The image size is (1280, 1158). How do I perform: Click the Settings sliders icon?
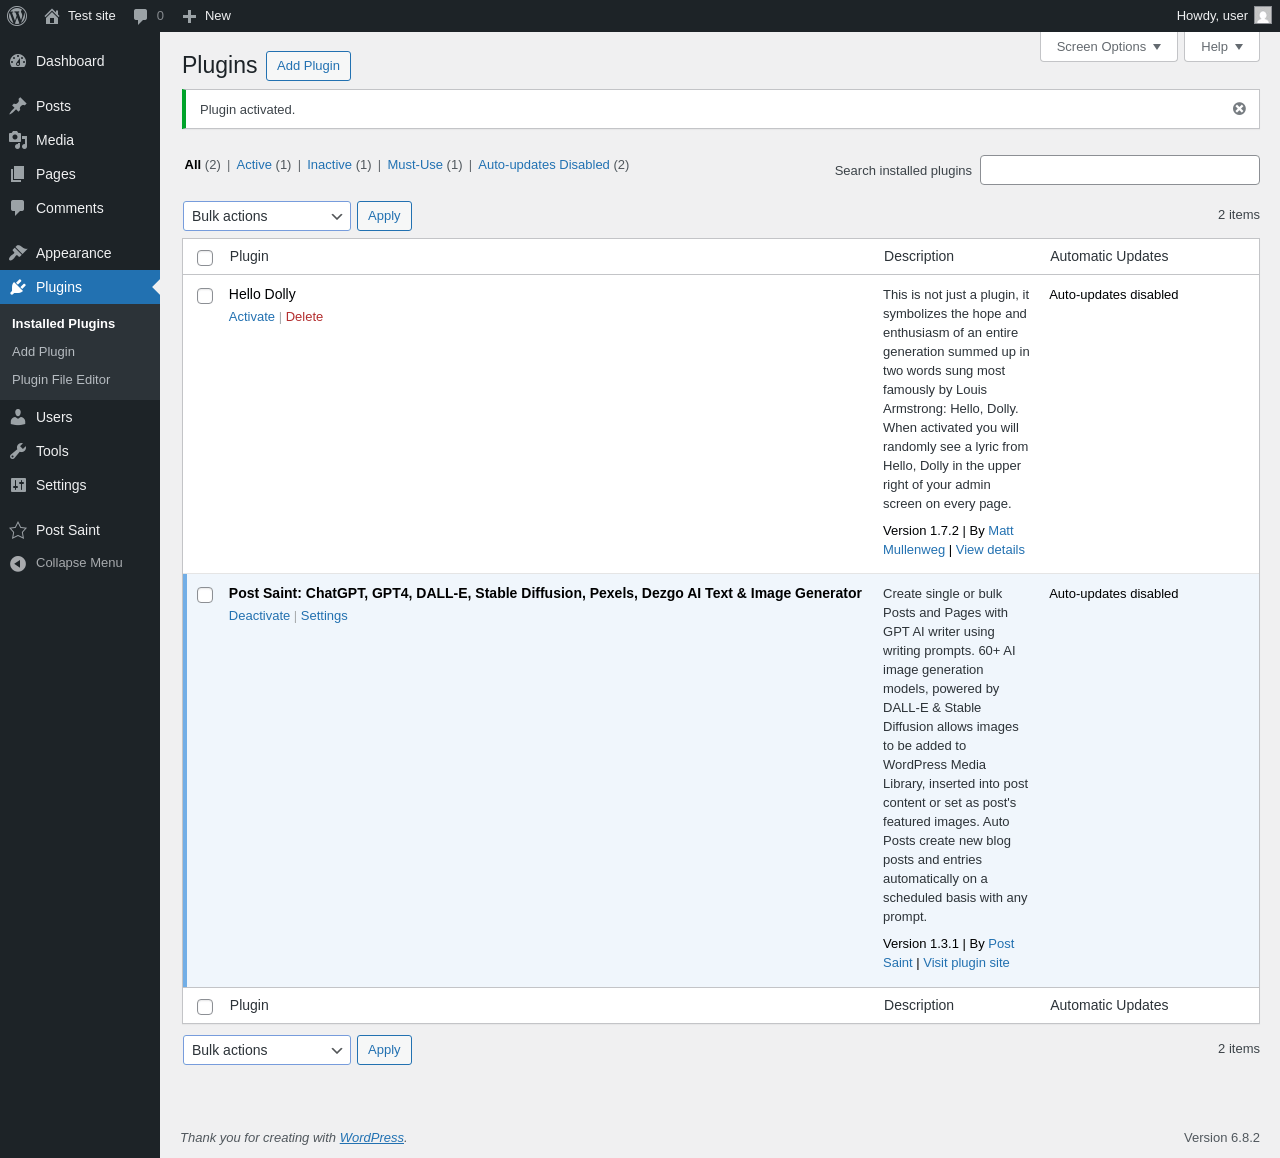[18, 485]
